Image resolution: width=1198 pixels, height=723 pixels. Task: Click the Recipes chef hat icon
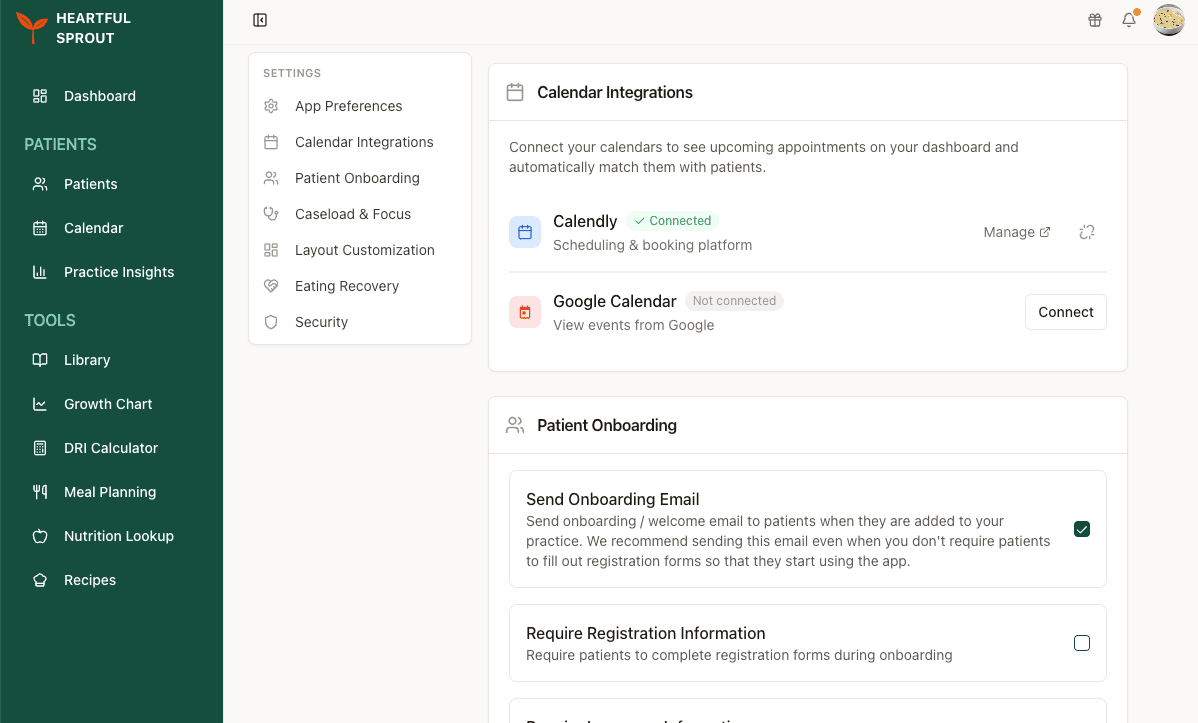pos(40,580)
